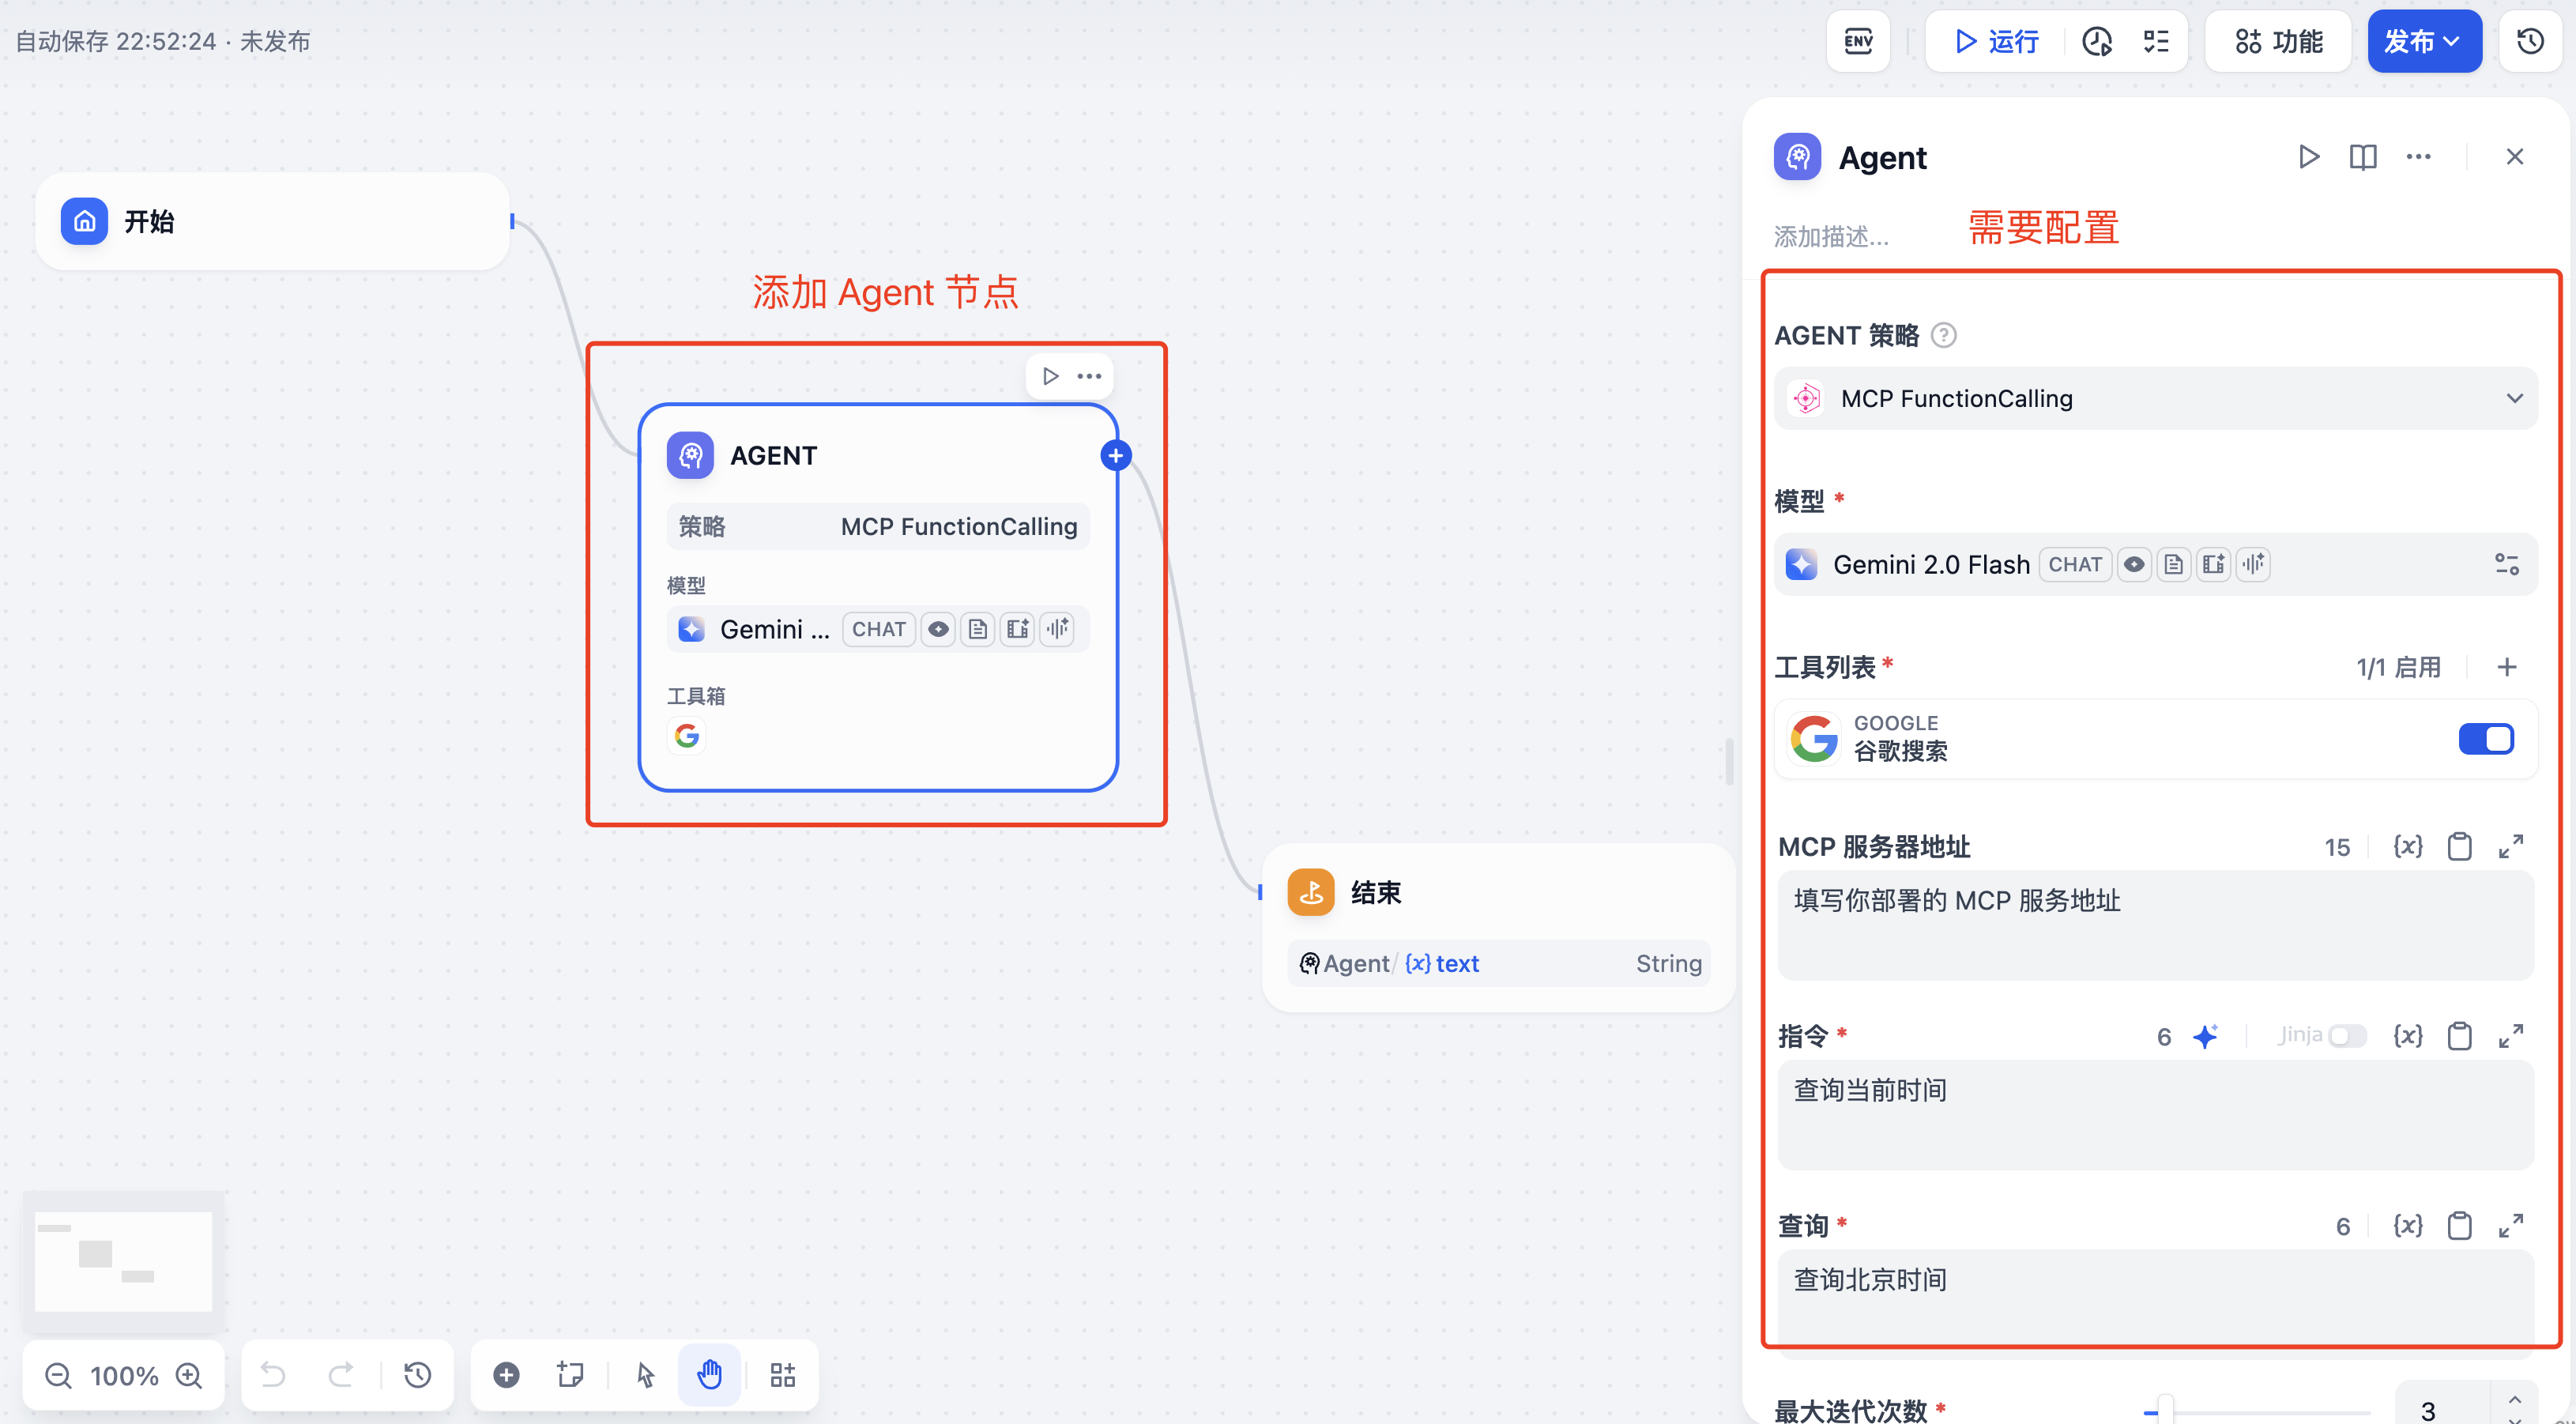Select the hand pan tool
Viewport: 2576px width, 1424px height.
tap(709, 1375)
